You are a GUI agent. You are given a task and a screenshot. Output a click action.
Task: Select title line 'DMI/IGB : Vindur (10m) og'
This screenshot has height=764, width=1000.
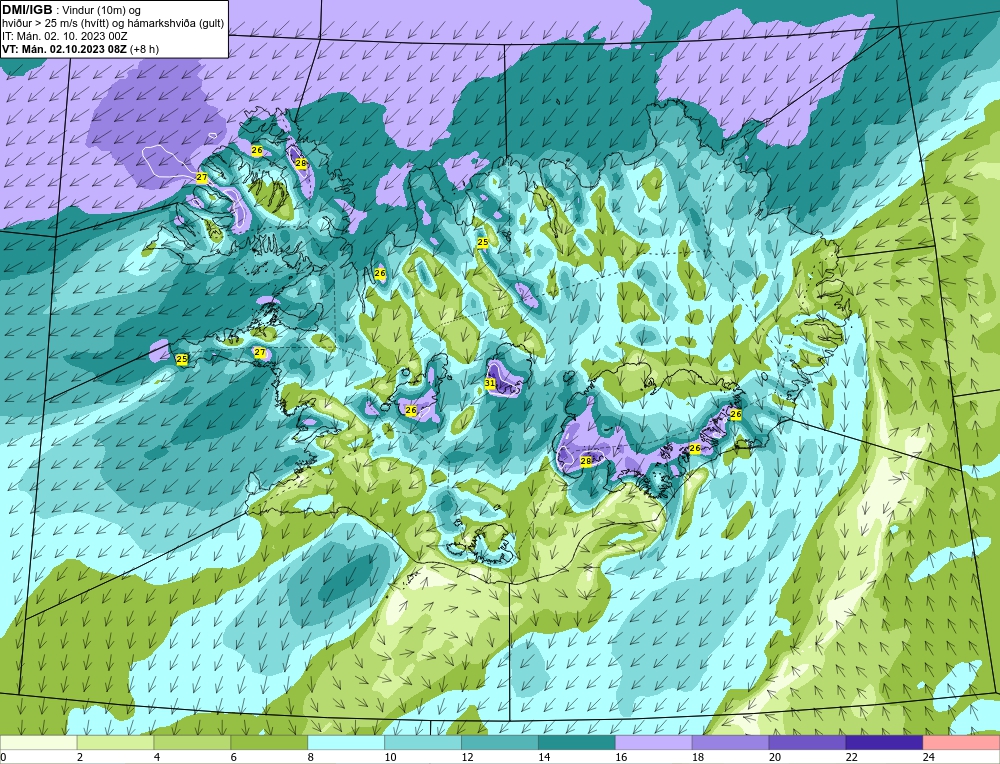[x=71, y=10]
